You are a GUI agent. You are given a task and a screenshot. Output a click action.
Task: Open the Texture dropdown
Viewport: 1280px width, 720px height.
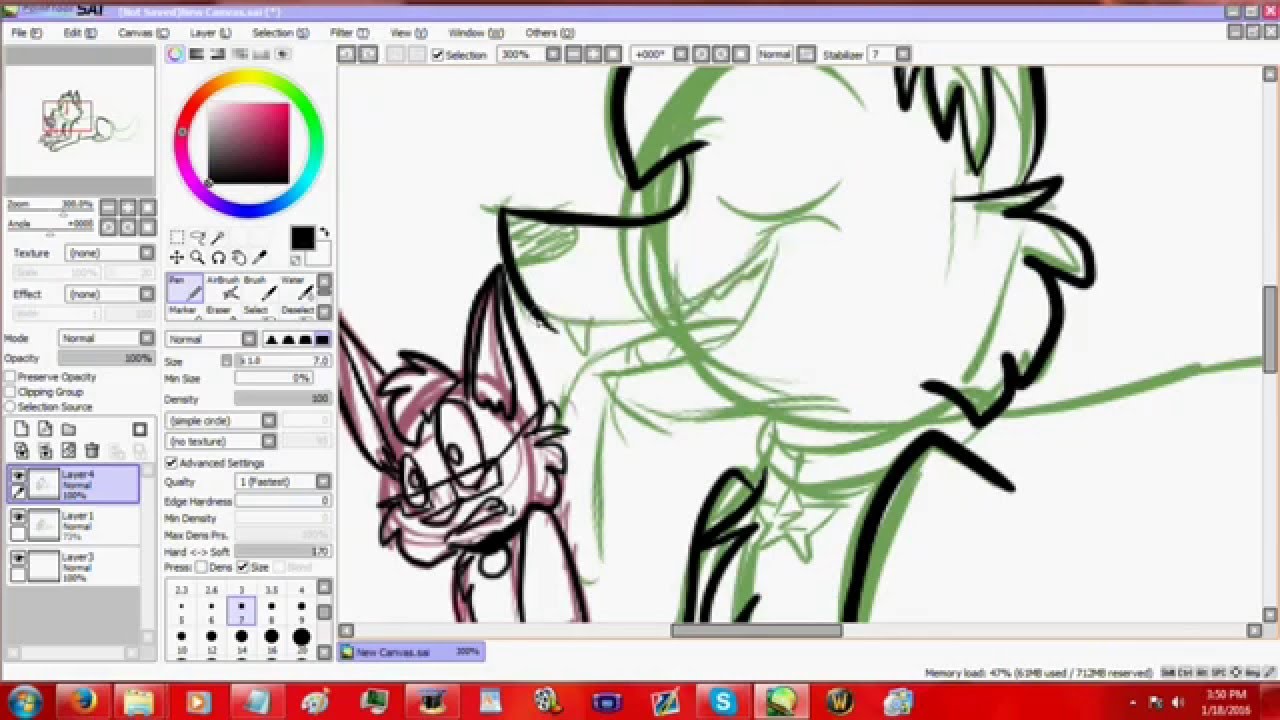click(x=110, y=253)
